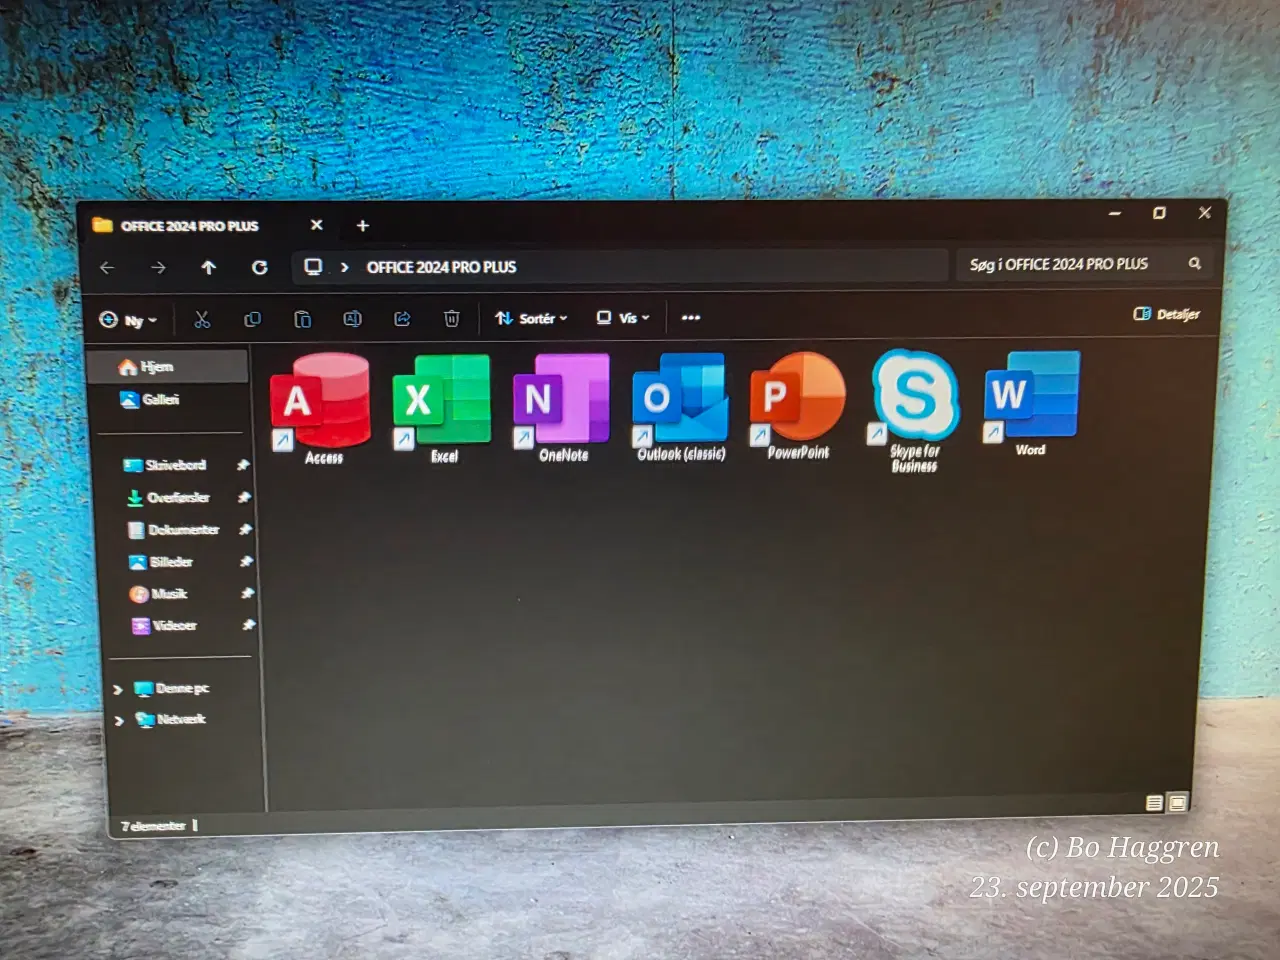Expand the Denne pc tree node
The image size is (1280, 960).
118,690
